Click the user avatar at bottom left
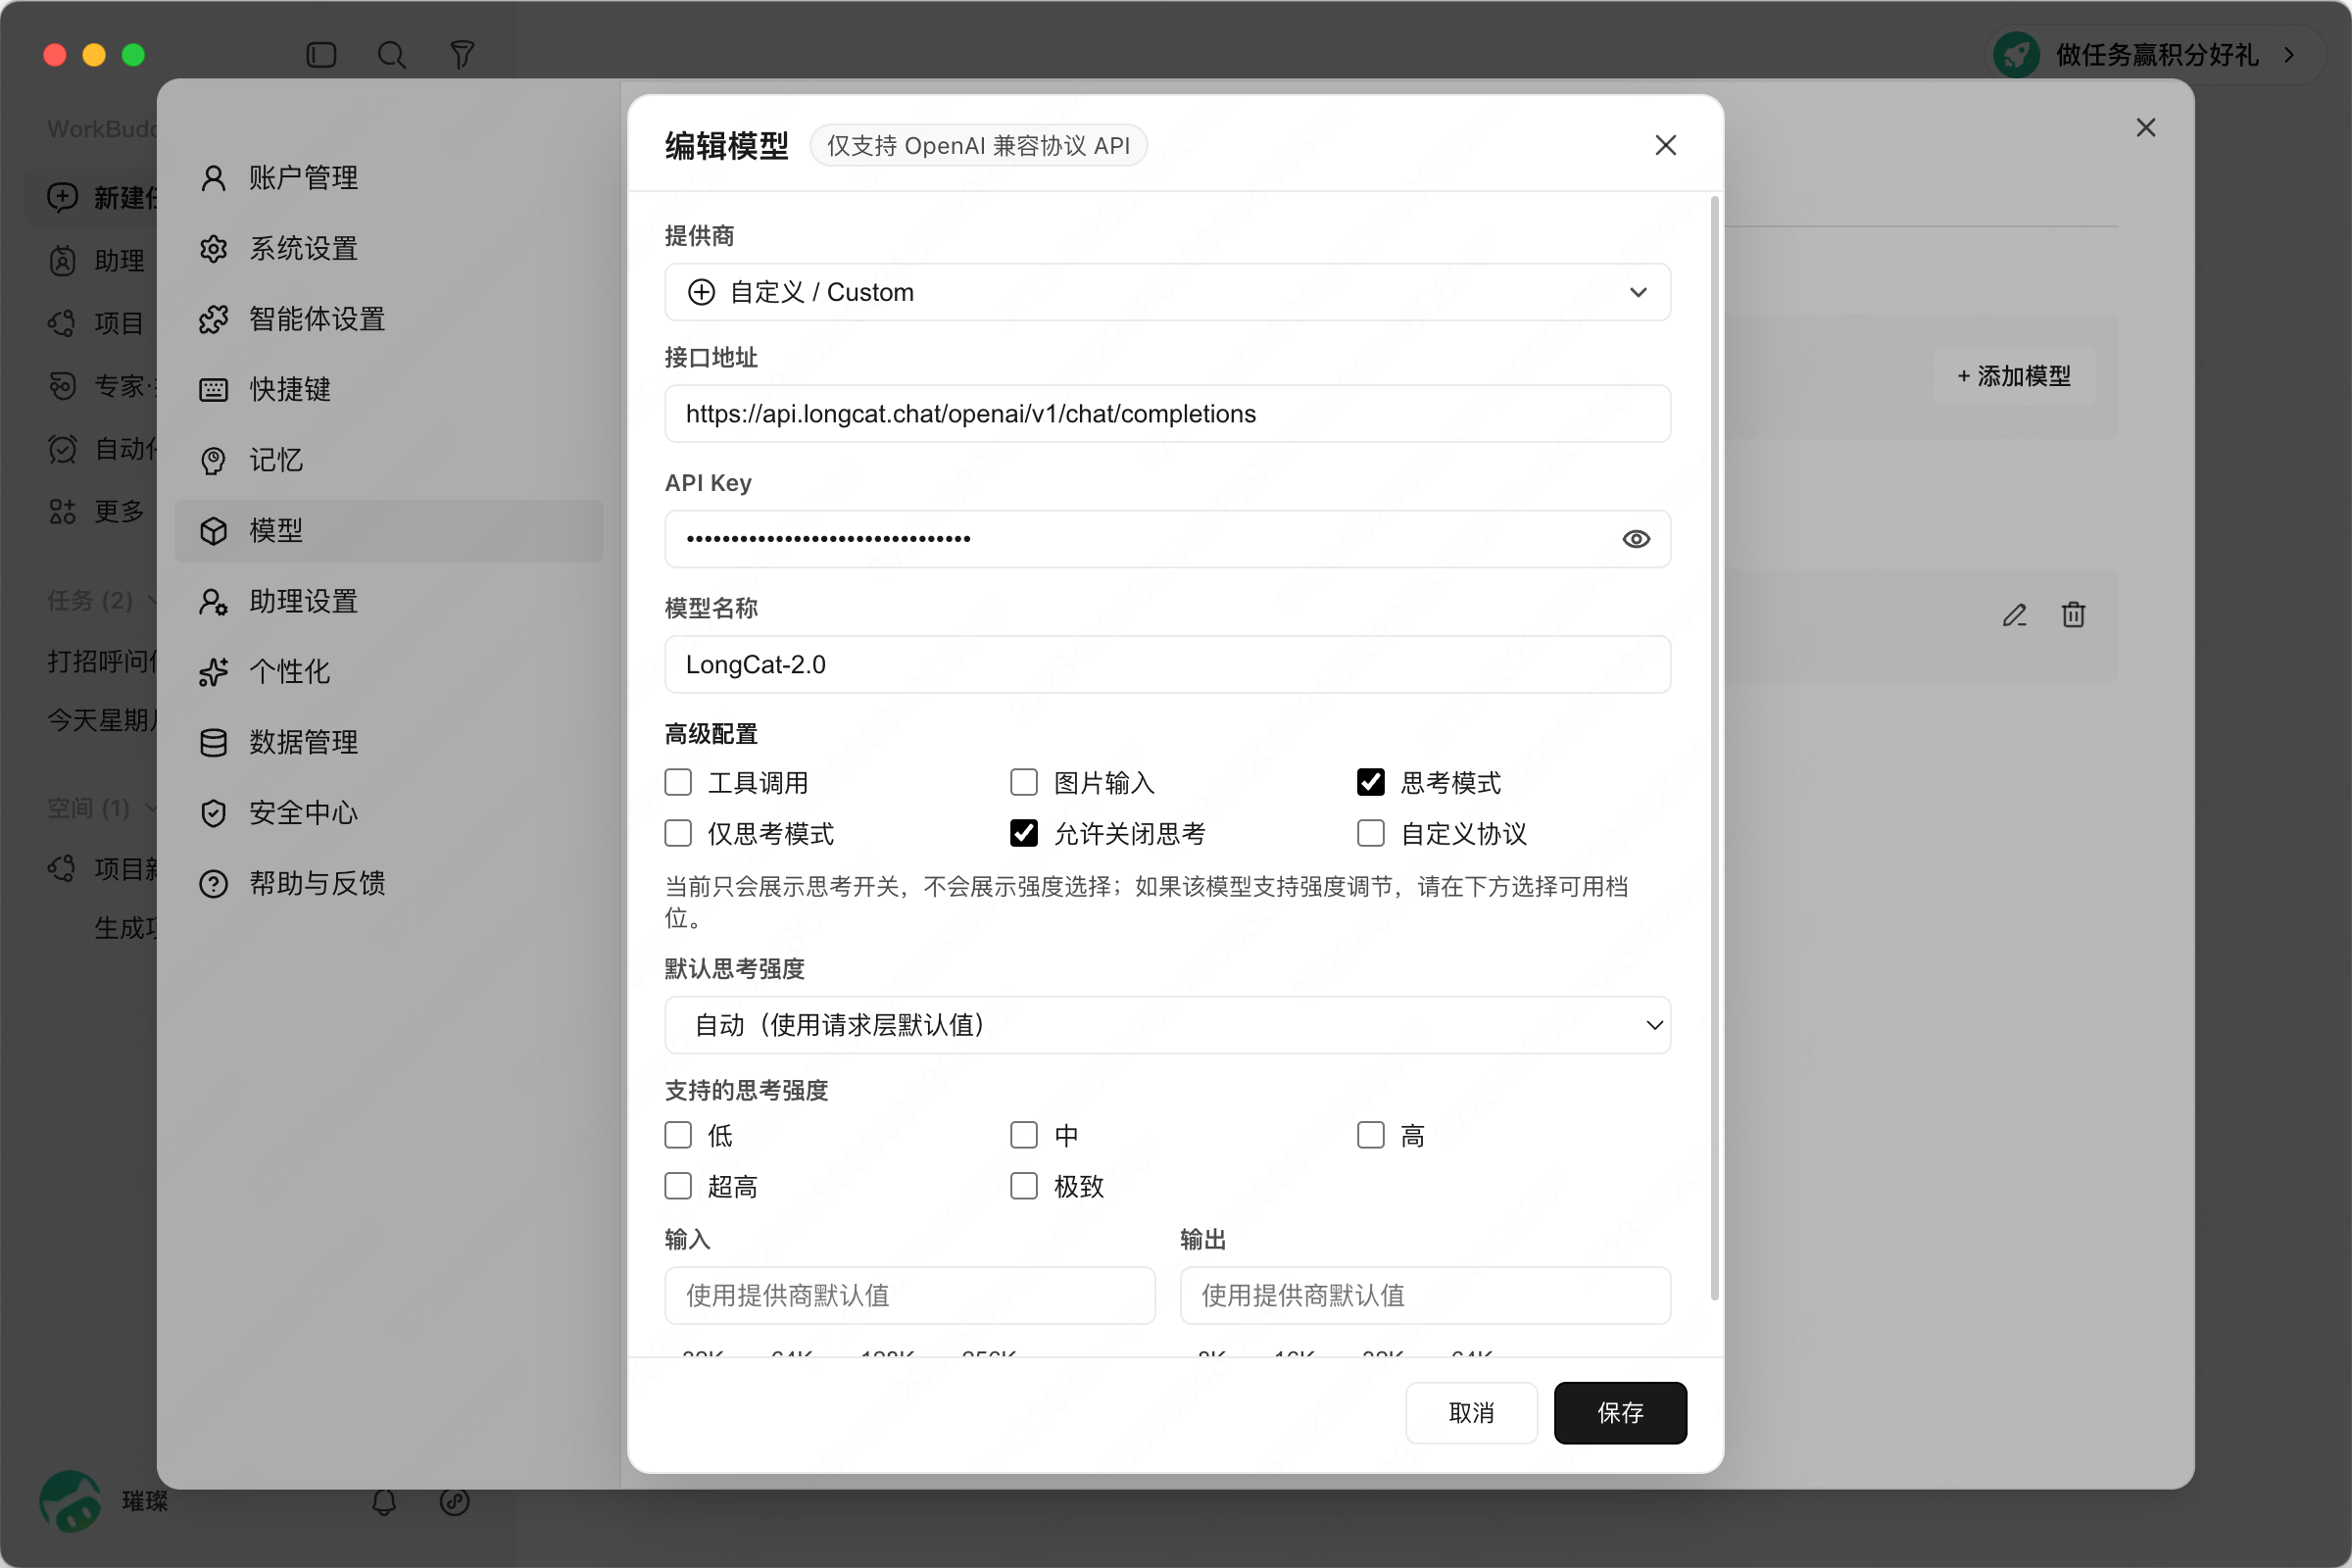The height and width of the screenshot is (1568, 2352). click(70, 1501)
